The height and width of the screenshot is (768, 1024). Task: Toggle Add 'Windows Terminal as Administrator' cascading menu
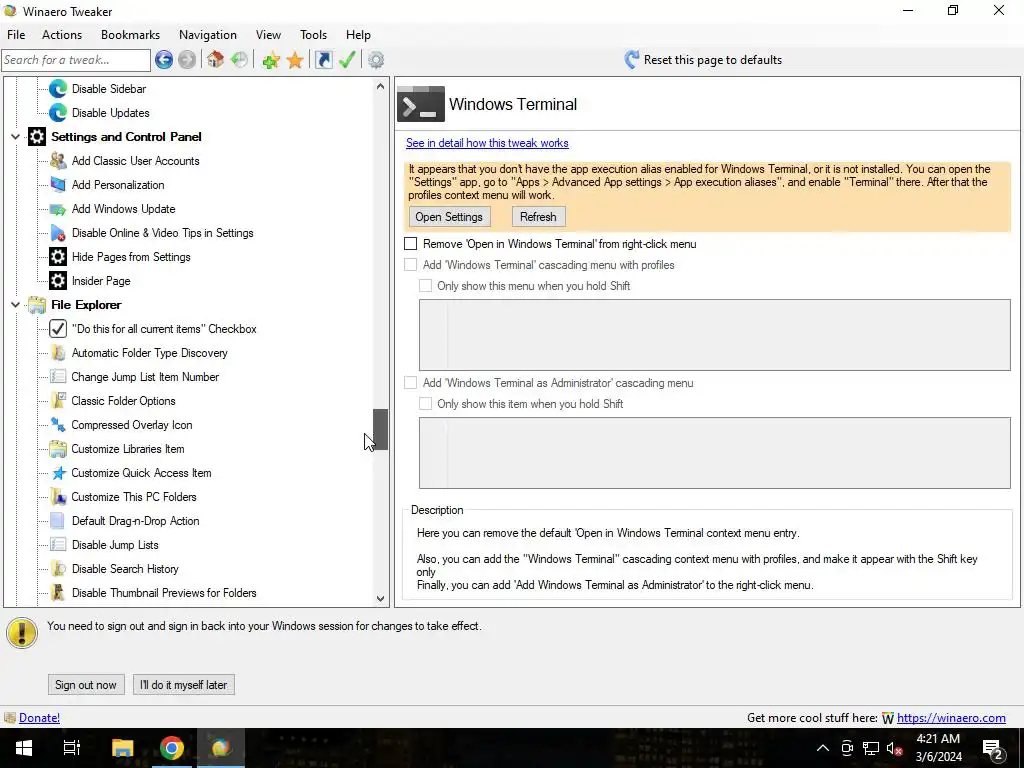(x=411, y=383)
